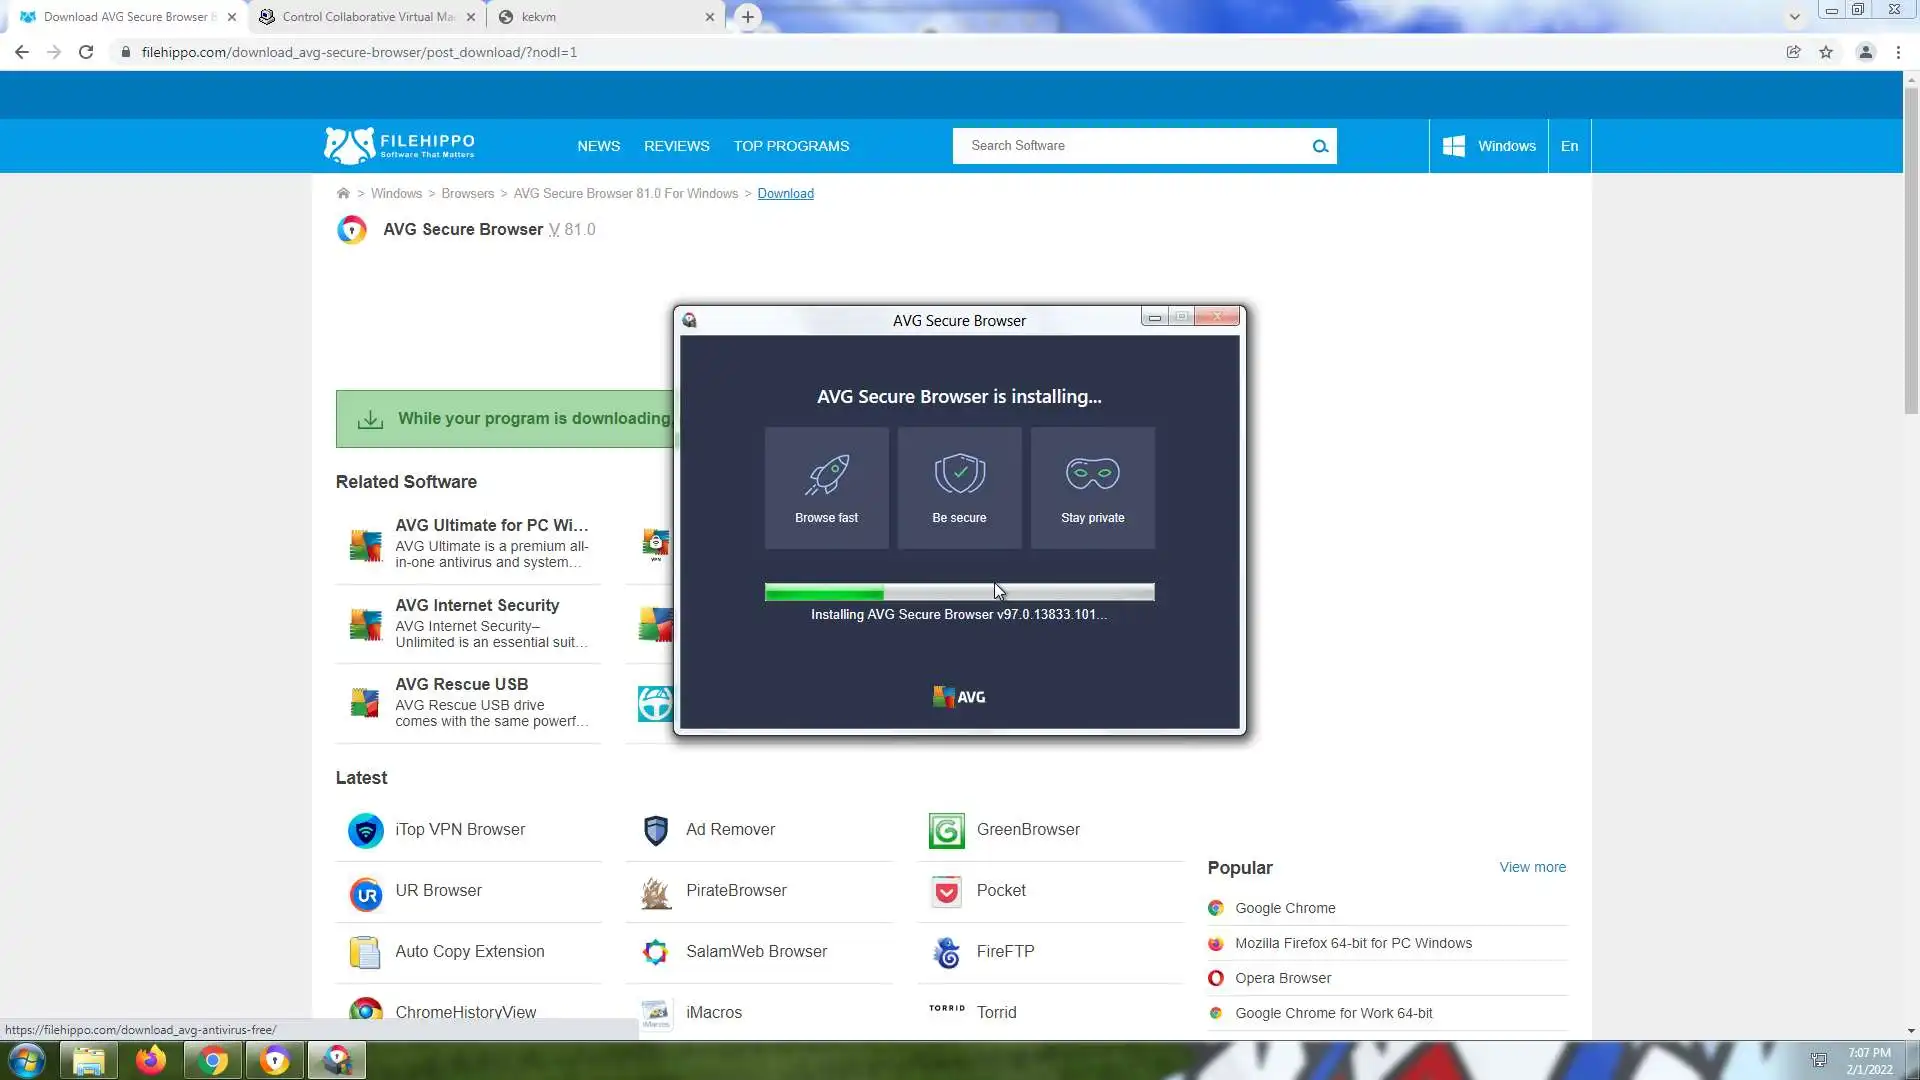Click the search magnifier icon
Screen dimensions: 1920x1080
(x=1320, y=146)
